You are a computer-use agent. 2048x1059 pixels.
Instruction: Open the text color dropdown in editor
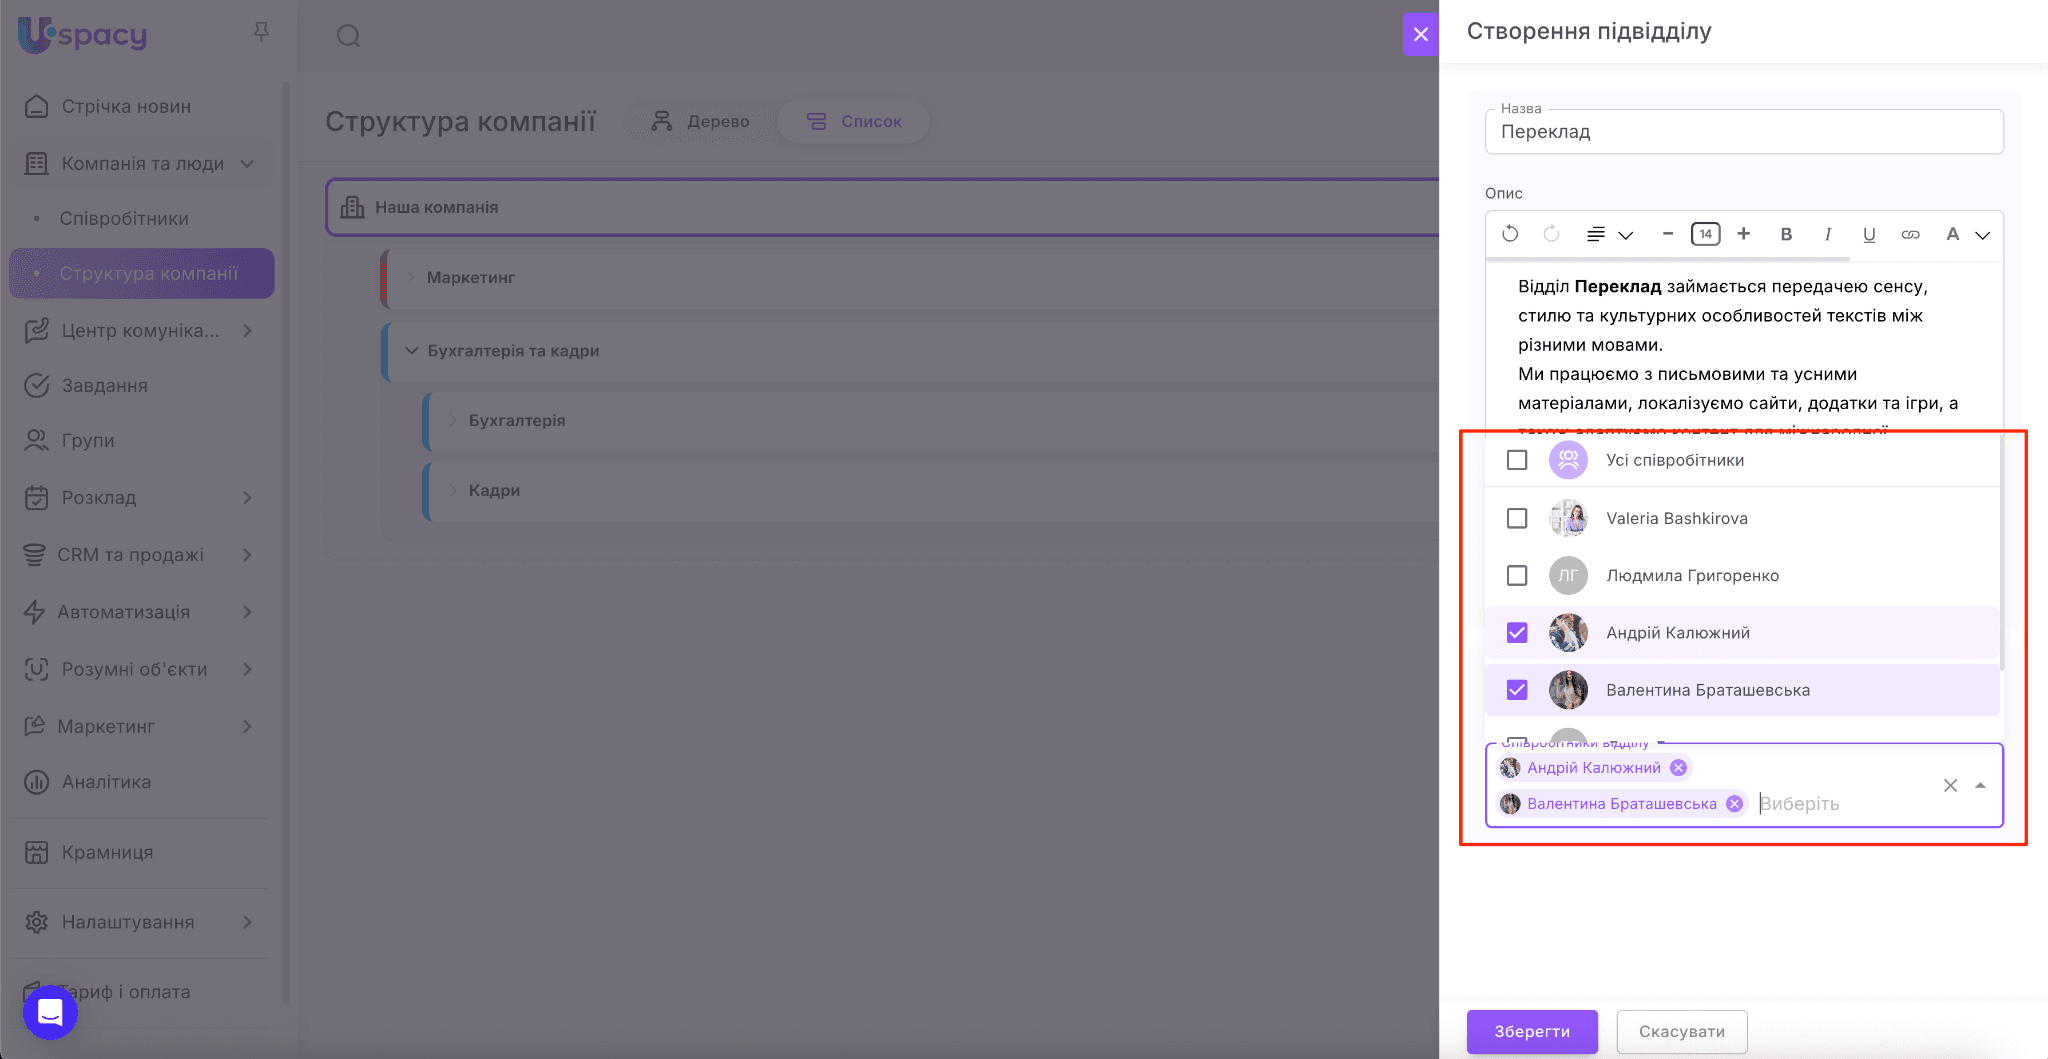point(1966,234)
